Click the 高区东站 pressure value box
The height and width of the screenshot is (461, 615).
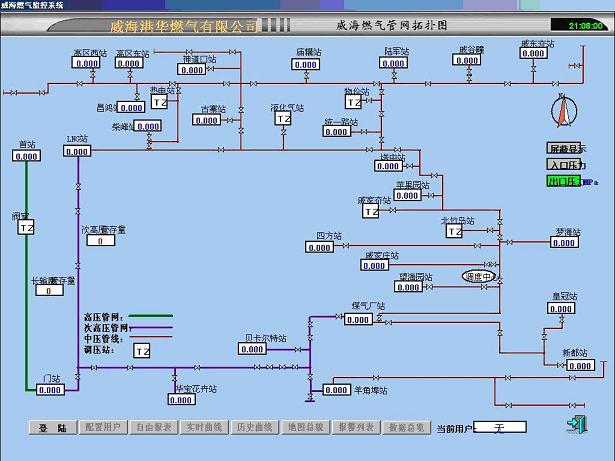(x=129, y=63)
